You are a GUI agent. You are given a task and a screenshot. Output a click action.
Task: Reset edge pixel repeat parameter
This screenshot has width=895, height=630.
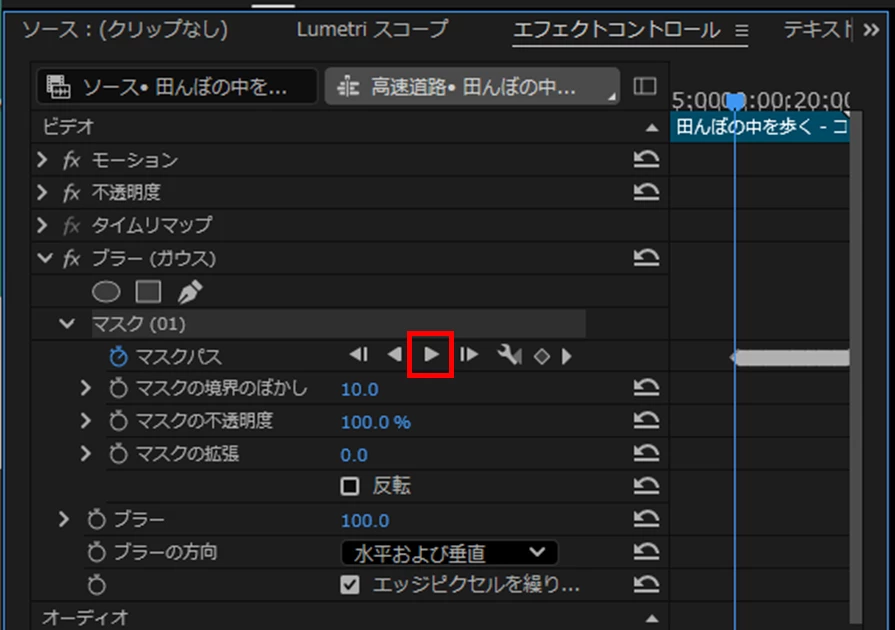pos(646,584)
